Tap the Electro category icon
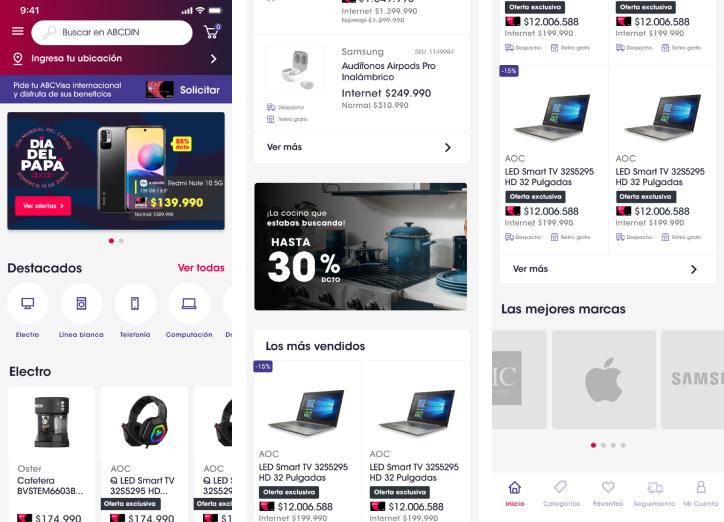 [x=28, y=303]
